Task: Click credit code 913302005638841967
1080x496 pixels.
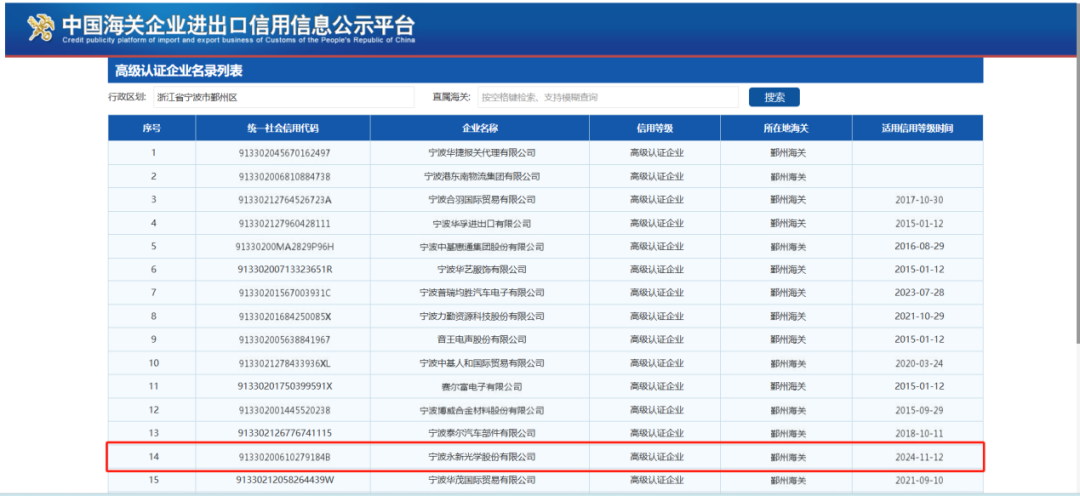Action: (284, 340)
